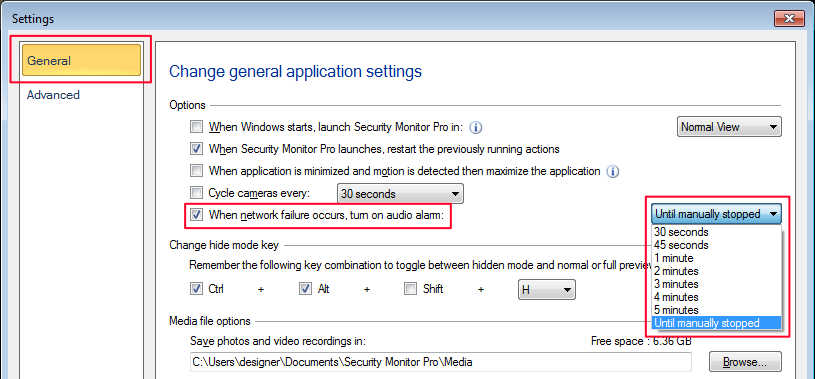The image size is (815, 379).
Task: Open the General settings tab
Action: tap(81, 60)
